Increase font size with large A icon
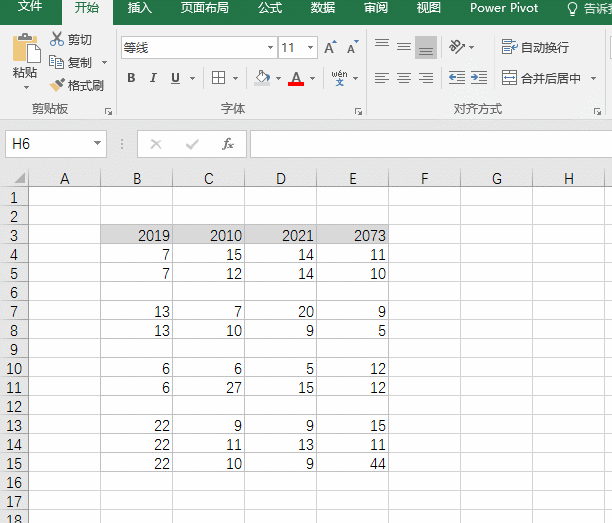Screen dimensions: 612x523 click(x=332, y=48)
